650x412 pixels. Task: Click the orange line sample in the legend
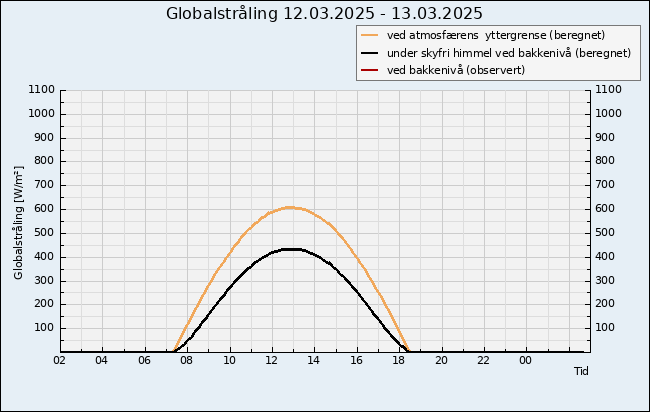pyautogui.click(x=370, y=34)
